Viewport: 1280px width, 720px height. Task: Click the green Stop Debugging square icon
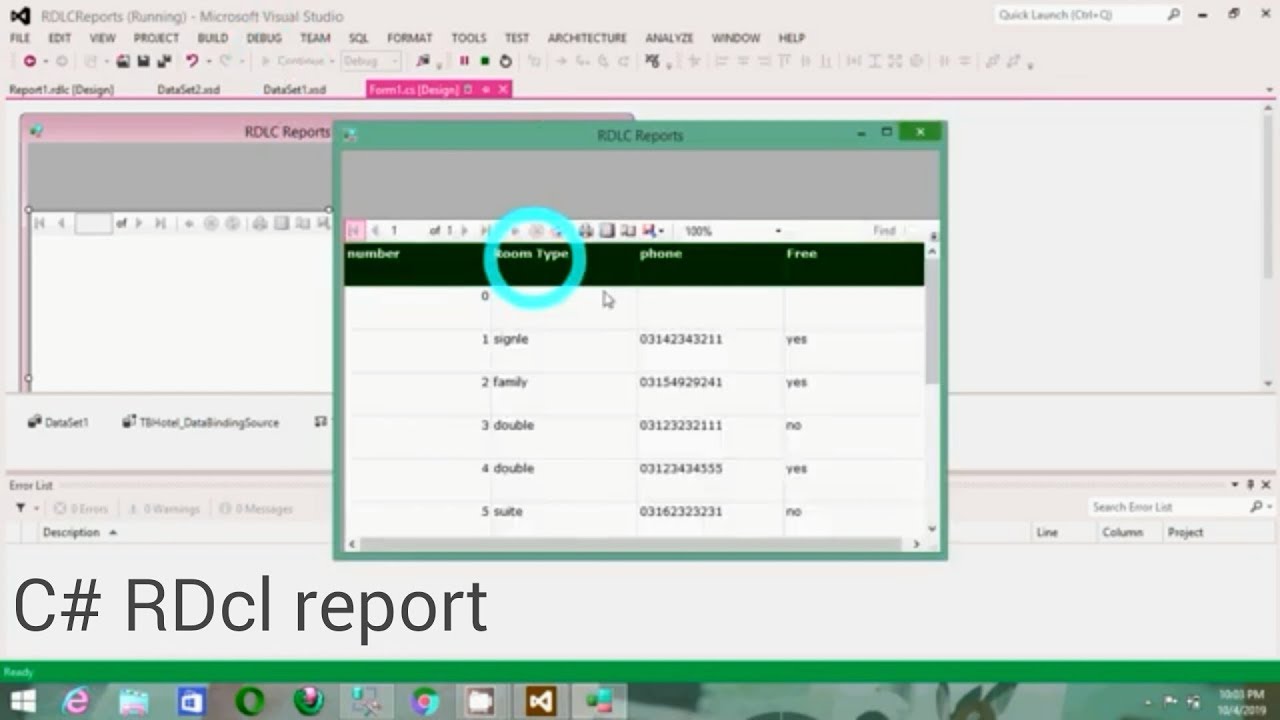485,61
